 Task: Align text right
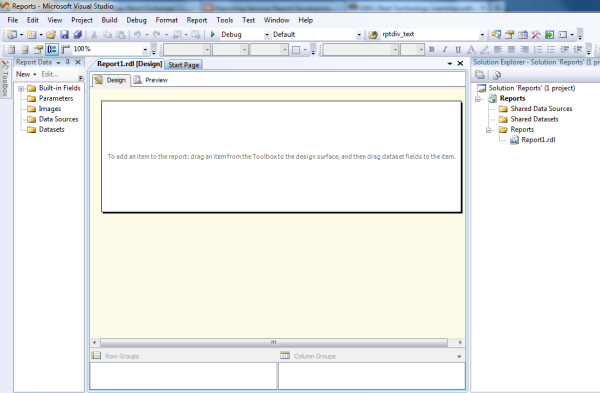pos(525,49)
